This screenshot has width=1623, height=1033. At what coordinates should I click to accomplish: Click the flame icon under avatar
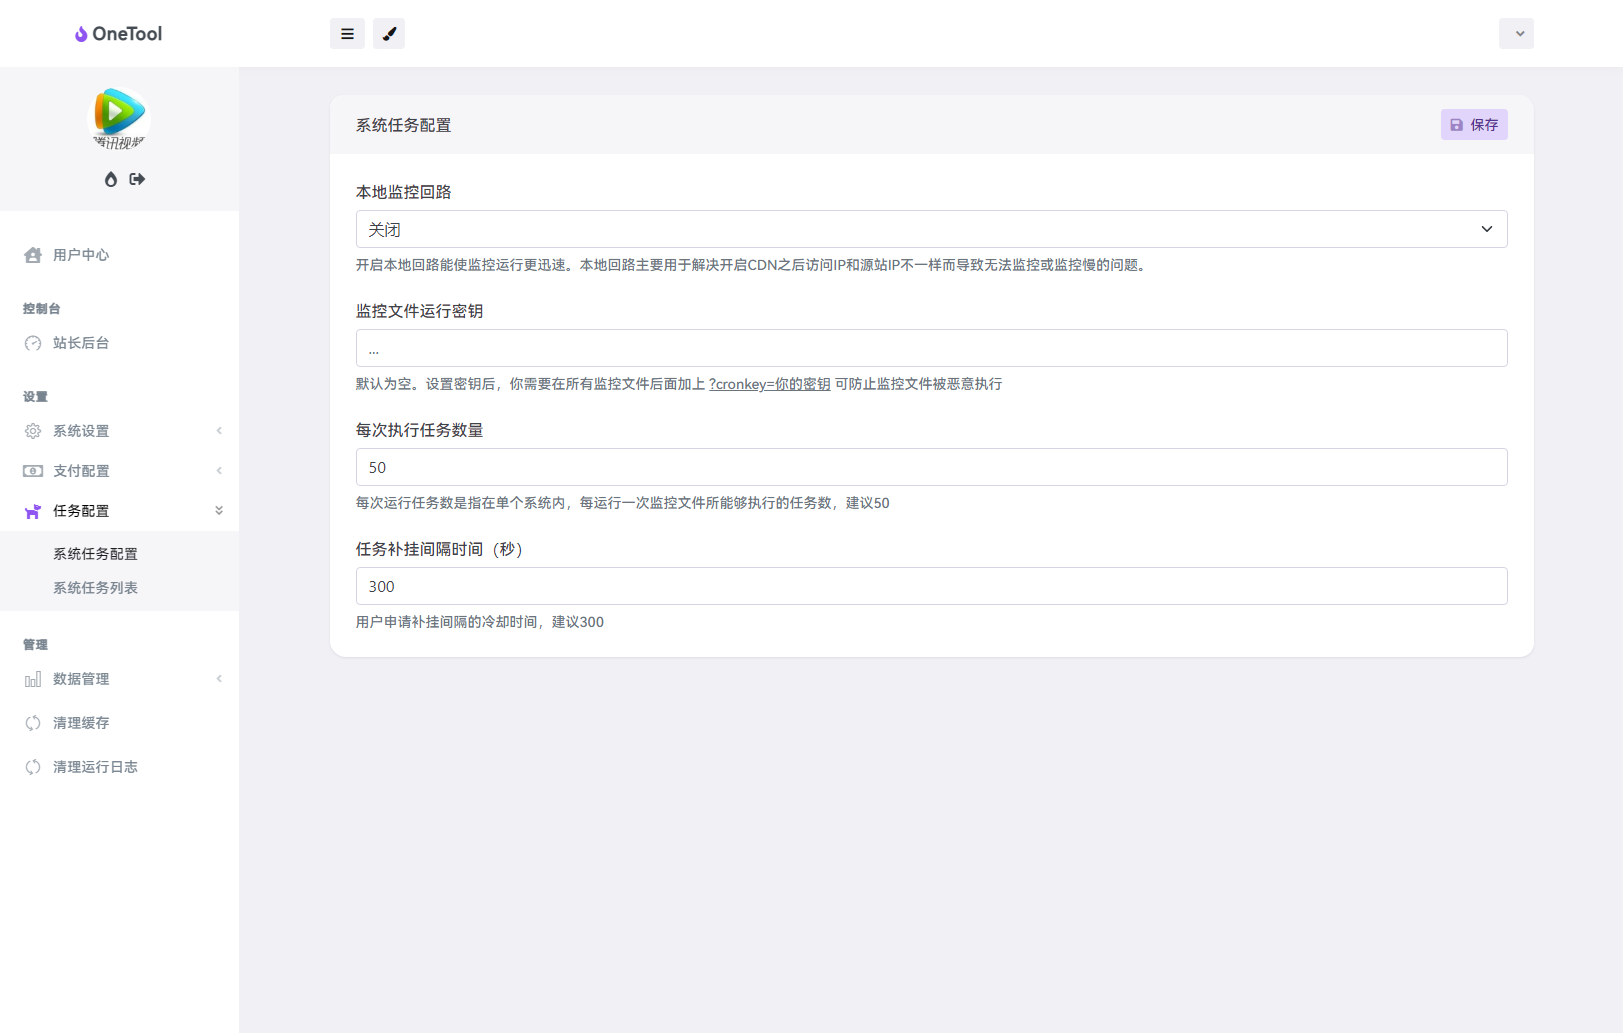pyautogui.click(x=111, y=179)
